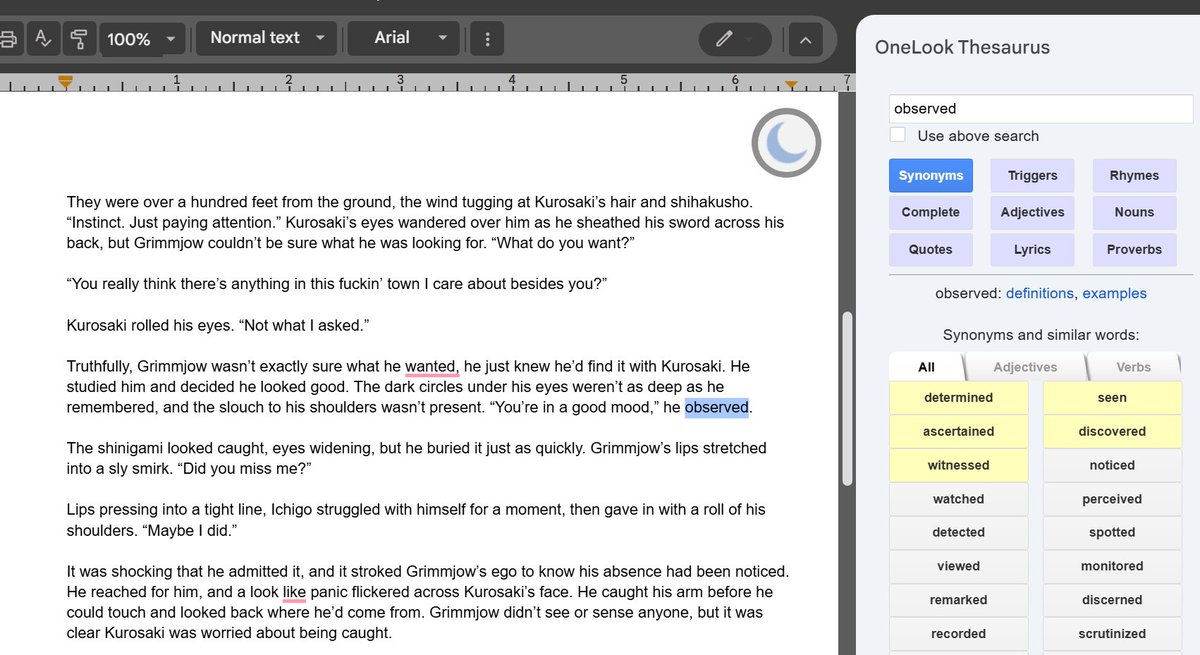Select the Proverbs button
Screen dimensions: 1200x655
coord(1134,250)
